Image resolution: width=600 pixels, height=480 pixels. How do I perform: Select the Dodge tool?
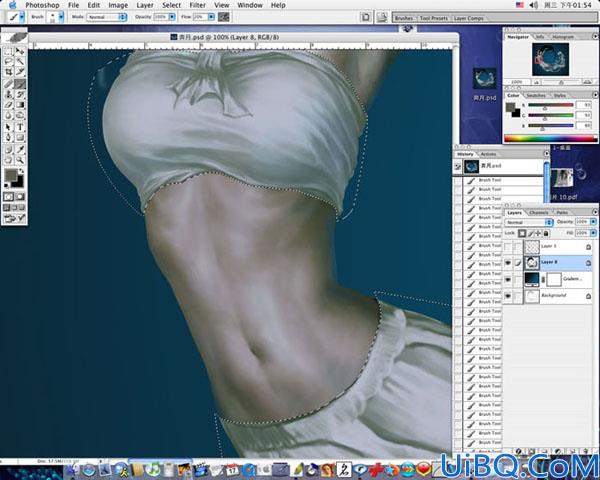coord(20,115)
